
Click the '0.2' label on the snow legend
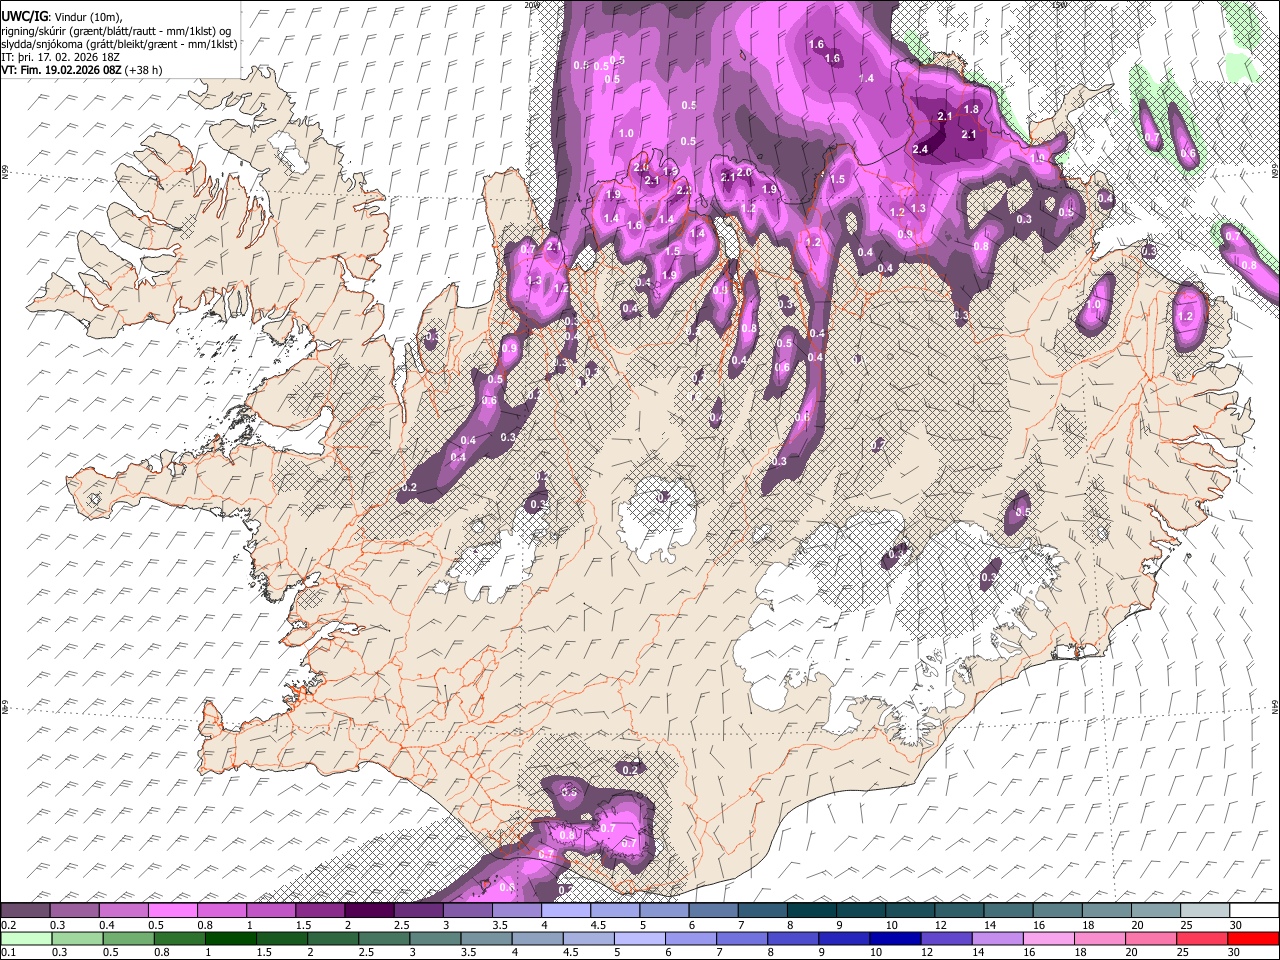(x=9, y=925)
